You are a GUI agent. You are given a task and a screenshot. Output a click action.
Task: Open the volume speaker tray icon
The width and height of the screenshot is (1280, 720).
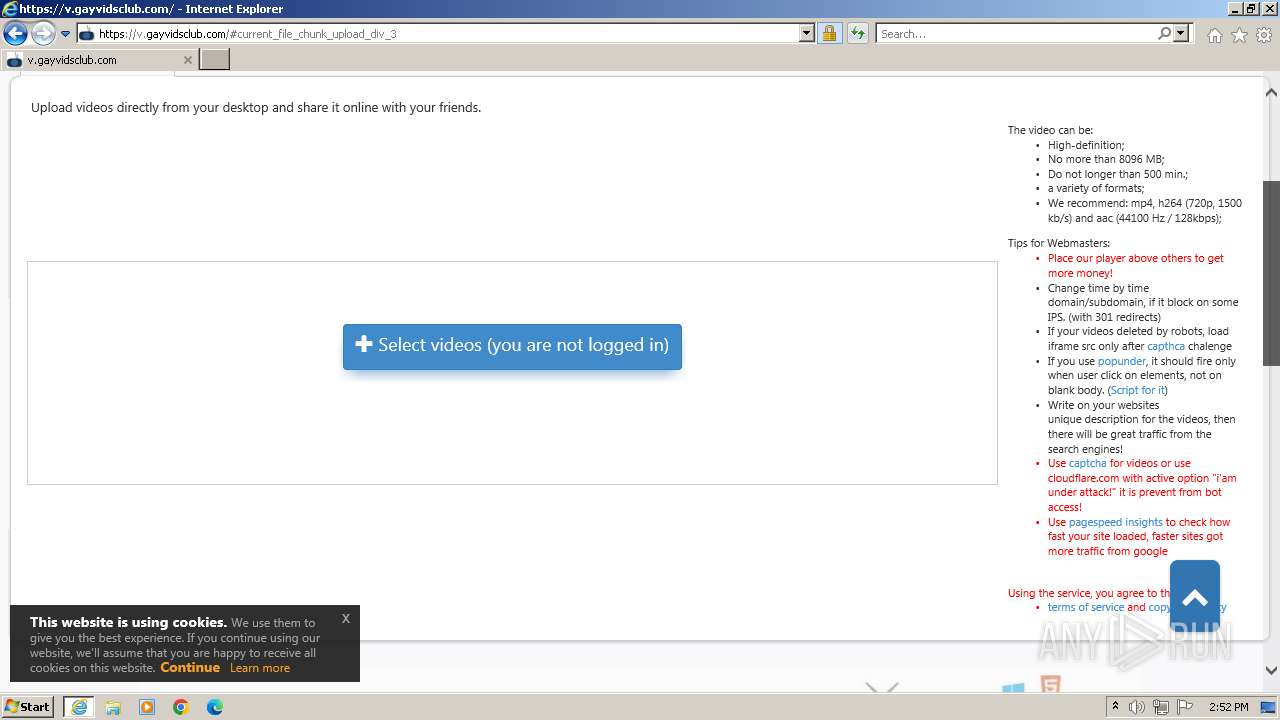(1137, 707)
